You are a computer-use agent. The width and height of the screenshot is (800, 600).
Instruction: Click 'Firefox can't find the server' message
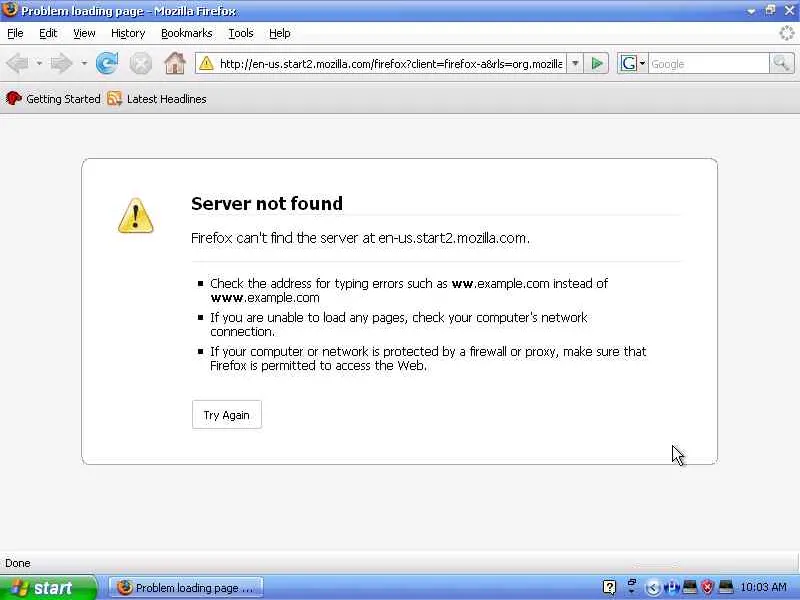click(360, 238)
